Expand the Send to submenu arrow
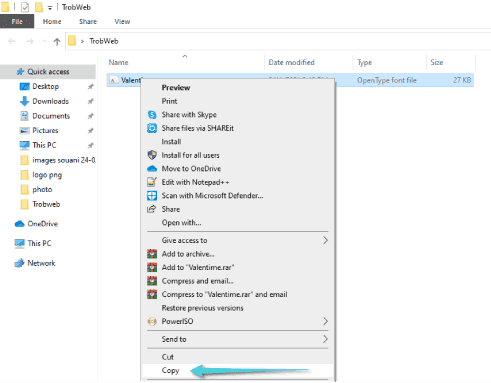 326,339
